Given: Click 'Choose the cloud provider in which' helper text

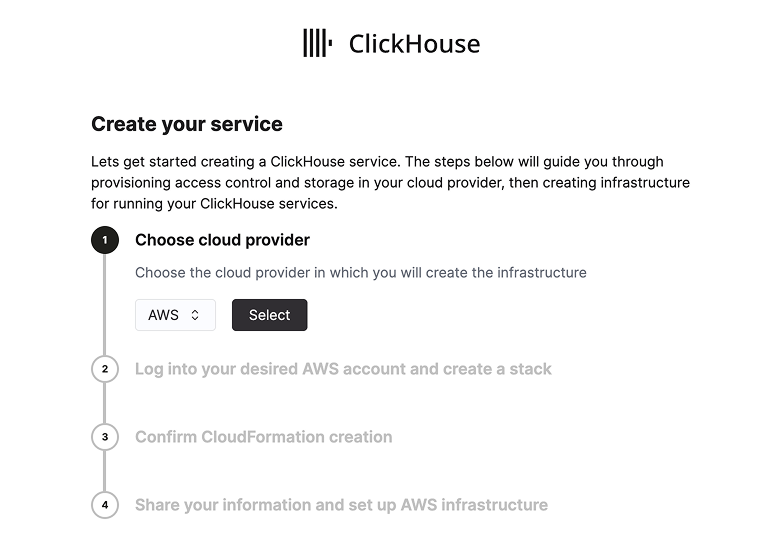Looking at the screenshot, I should 360,272.
